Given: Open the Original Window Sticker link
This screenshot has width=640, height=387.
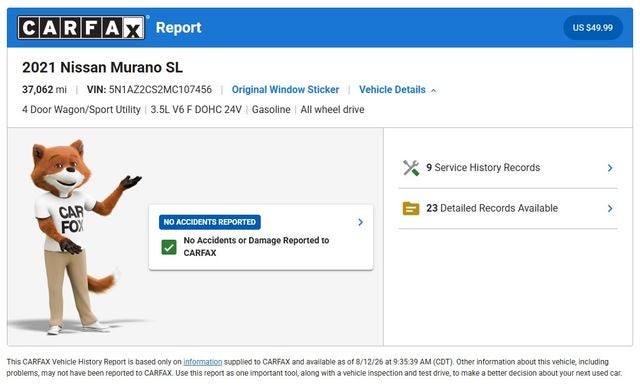Looking at the screenshot, I should [285, 89].
